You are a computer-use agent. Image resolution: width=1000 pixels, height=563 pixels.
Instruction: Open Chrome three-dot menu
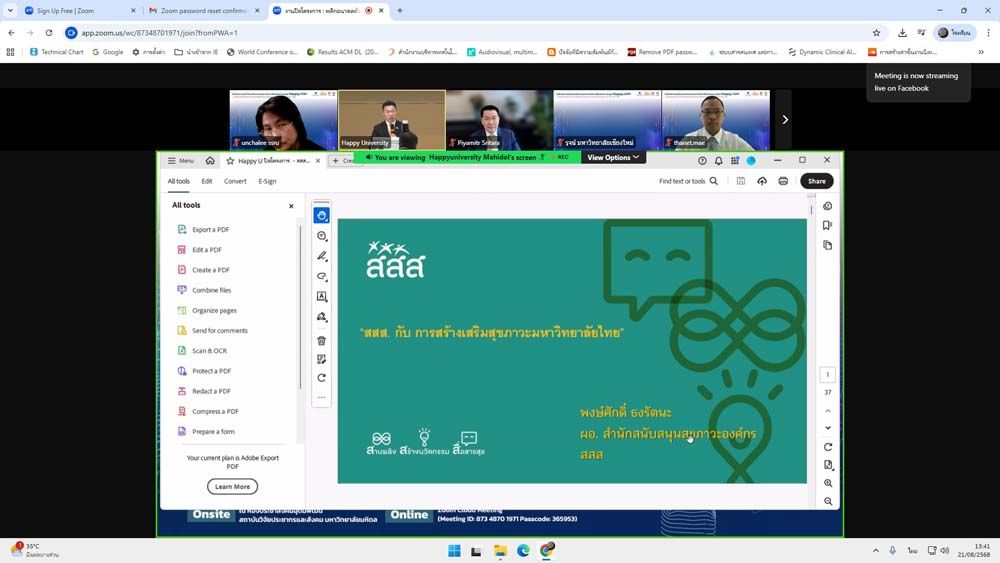(x=988, y=33)
